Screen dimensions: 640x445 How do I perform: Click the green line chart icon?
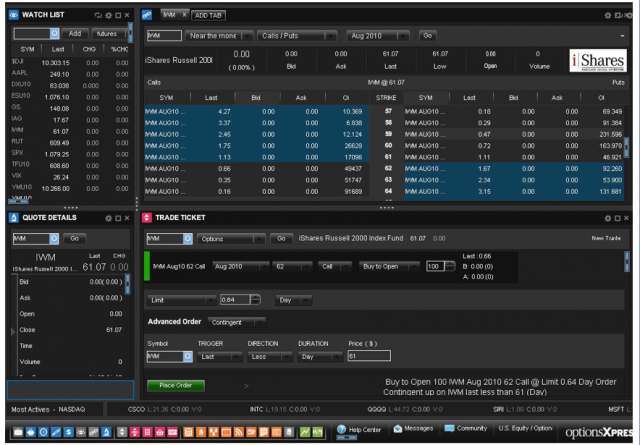[305, 432]
